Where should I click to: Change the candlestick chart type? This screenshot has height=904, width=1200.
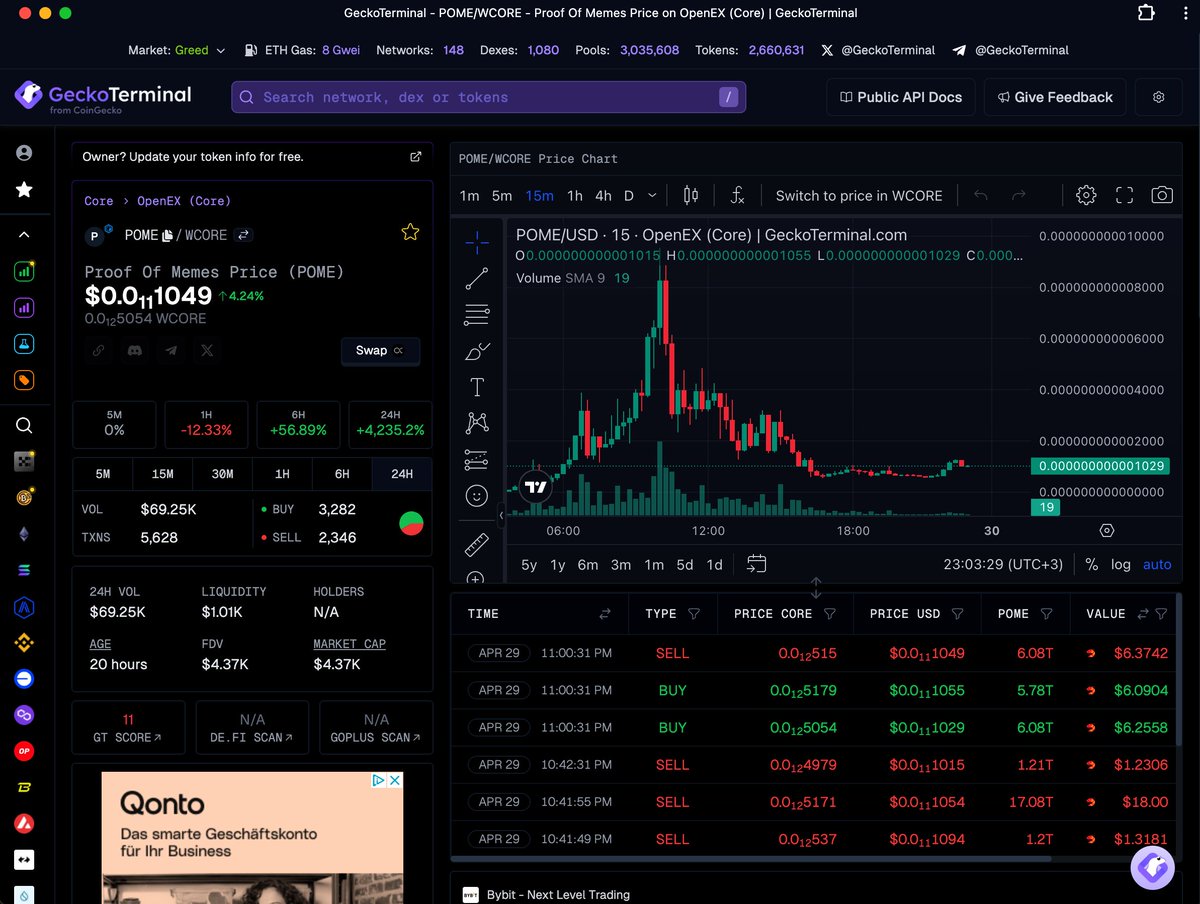pos(690,196)
